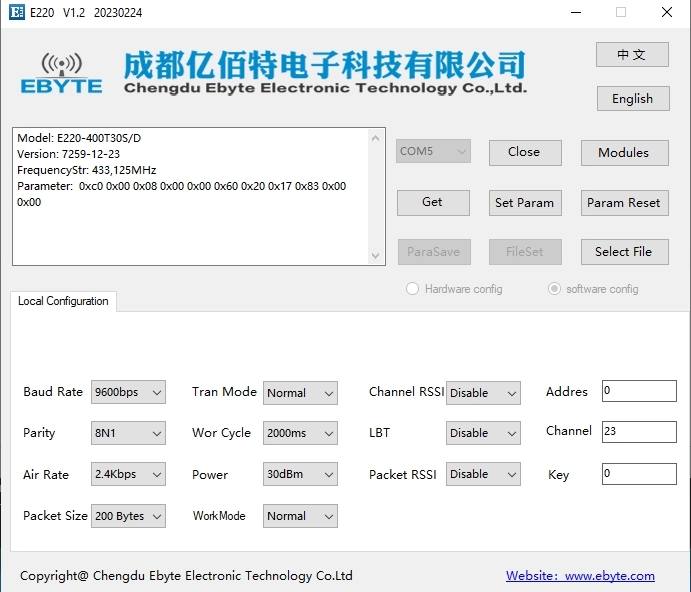The height and width of the screenshot is (592, 691).
Task: Click scroll down arrow in info box
Action: (375, 255)
